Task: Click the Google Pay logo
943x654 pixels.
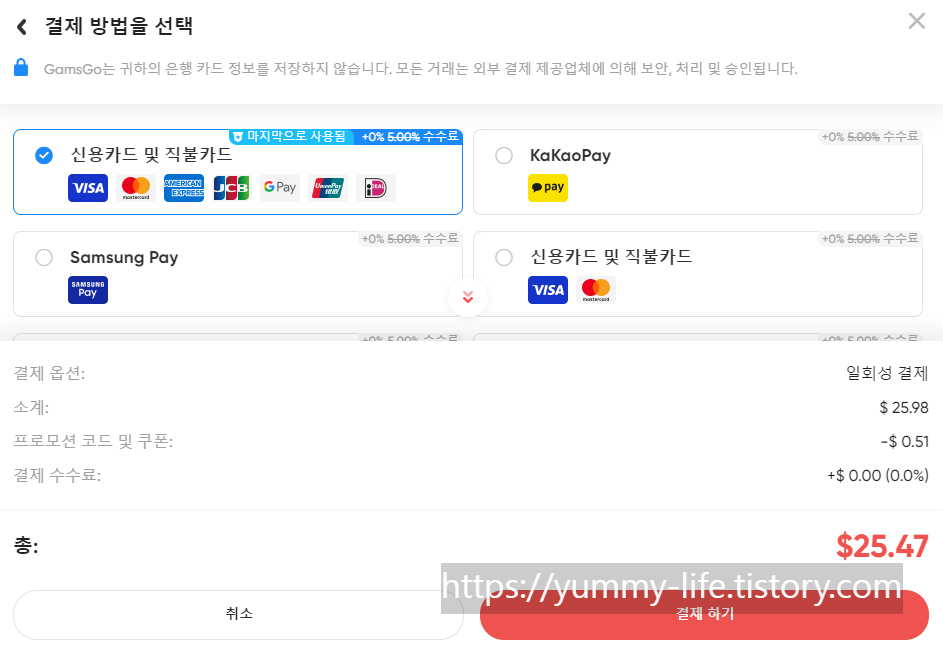Action: click(x=280, y=188)
